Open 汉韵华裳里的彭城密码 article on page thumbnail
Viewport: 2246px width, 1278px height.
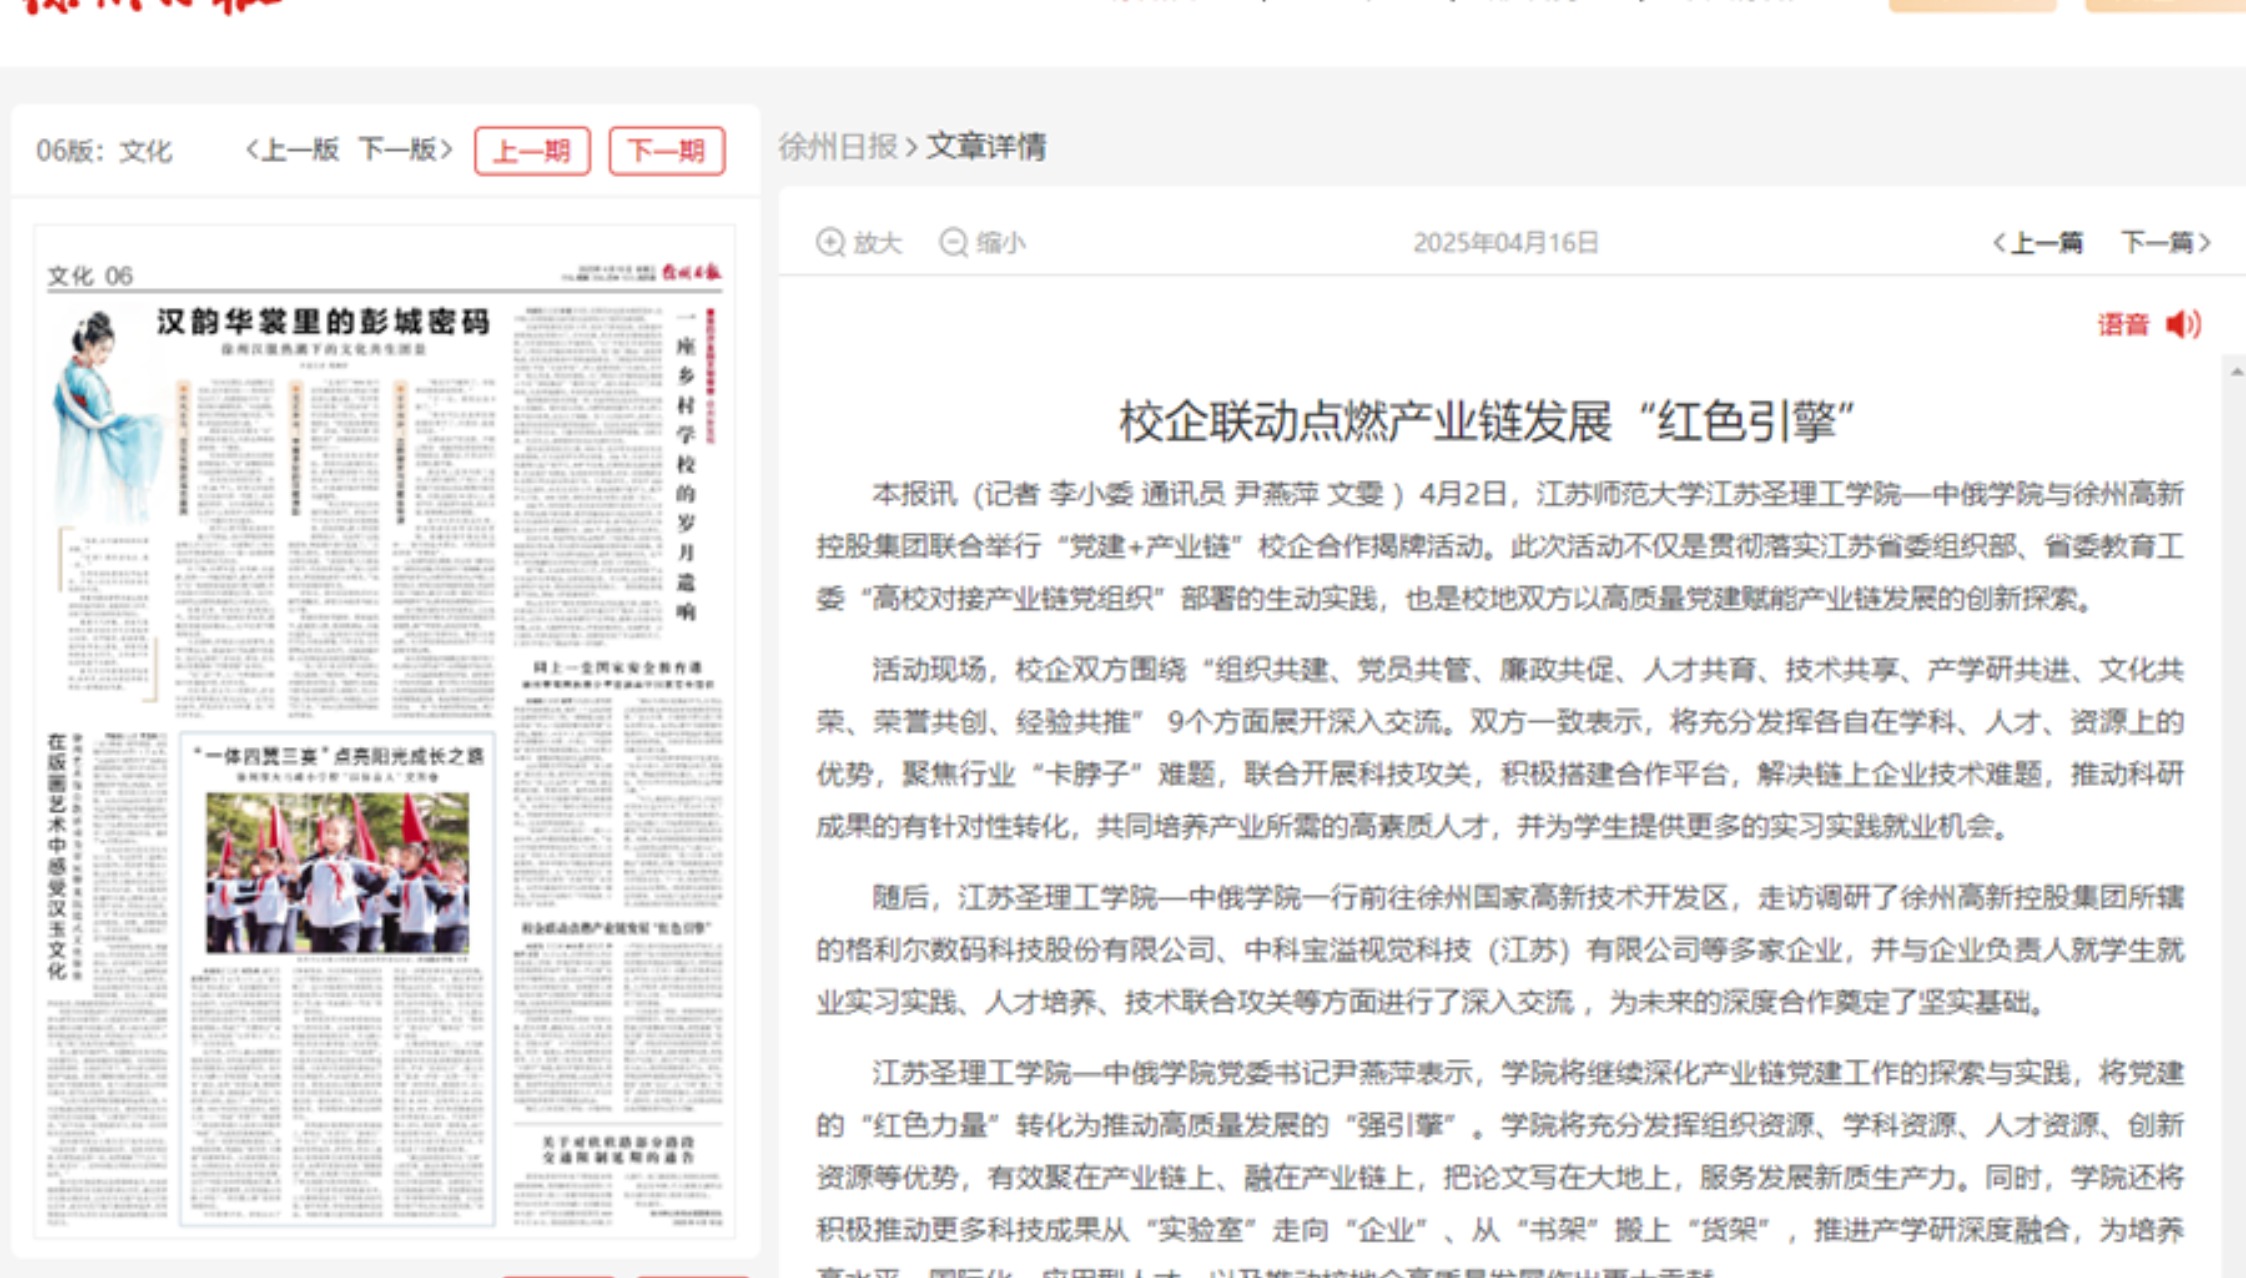click(x=322, y=322)
